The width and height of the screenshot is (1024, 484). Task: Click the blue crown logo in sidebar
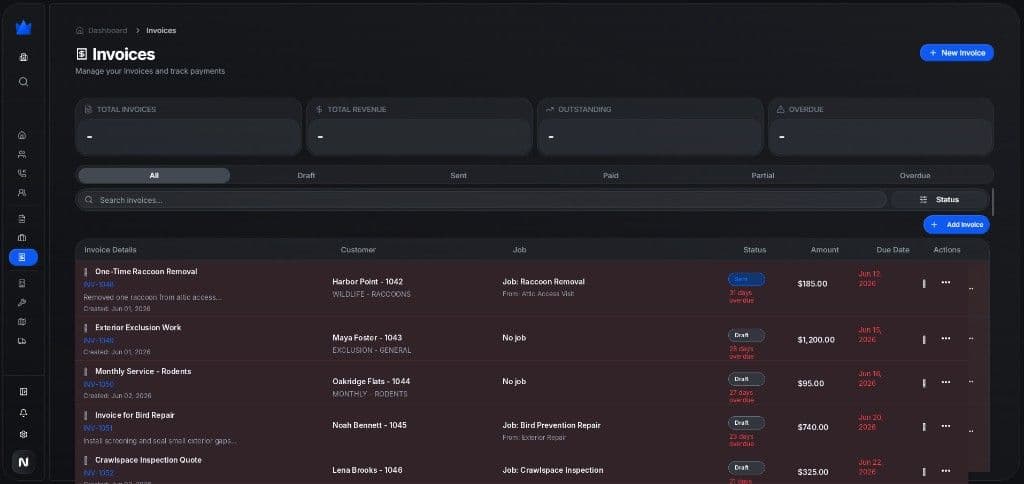tap(24, 28)
